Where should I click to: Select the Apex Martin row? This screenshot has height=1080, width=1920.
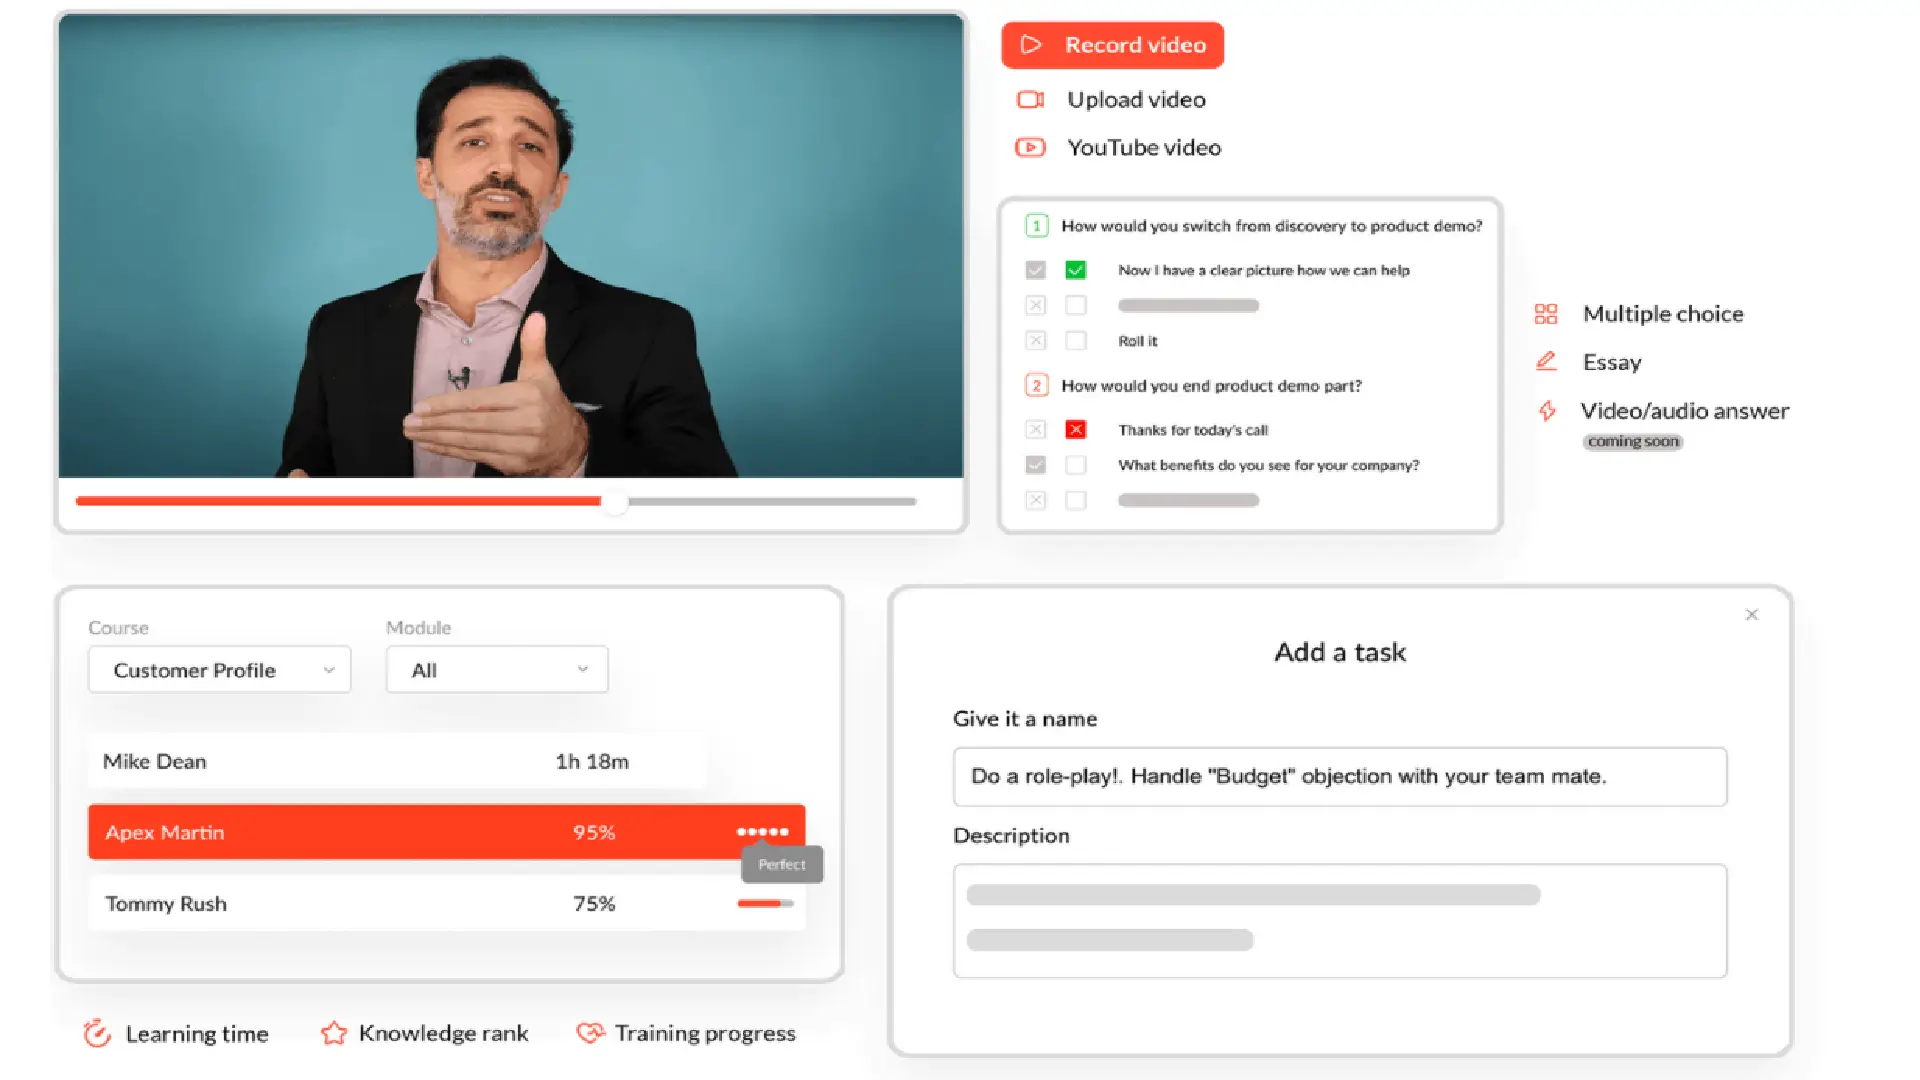tap(447, 832)
